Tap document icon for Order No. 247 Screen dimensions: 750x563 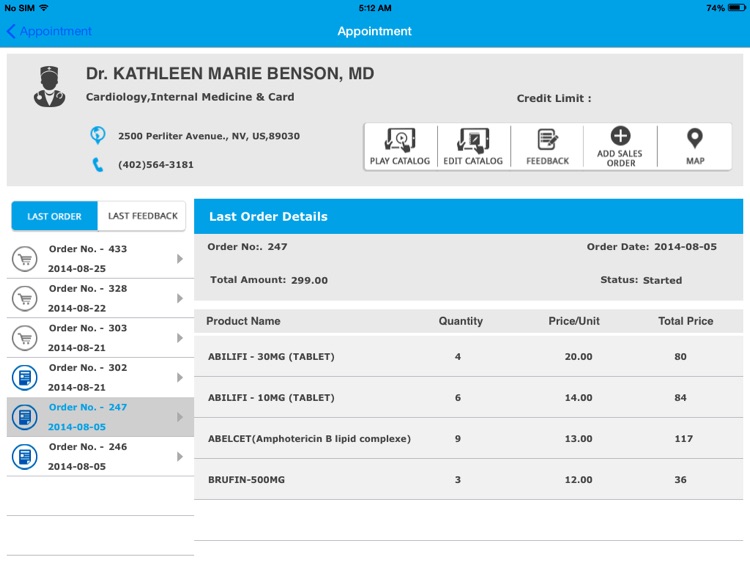(x=25, y=417)
